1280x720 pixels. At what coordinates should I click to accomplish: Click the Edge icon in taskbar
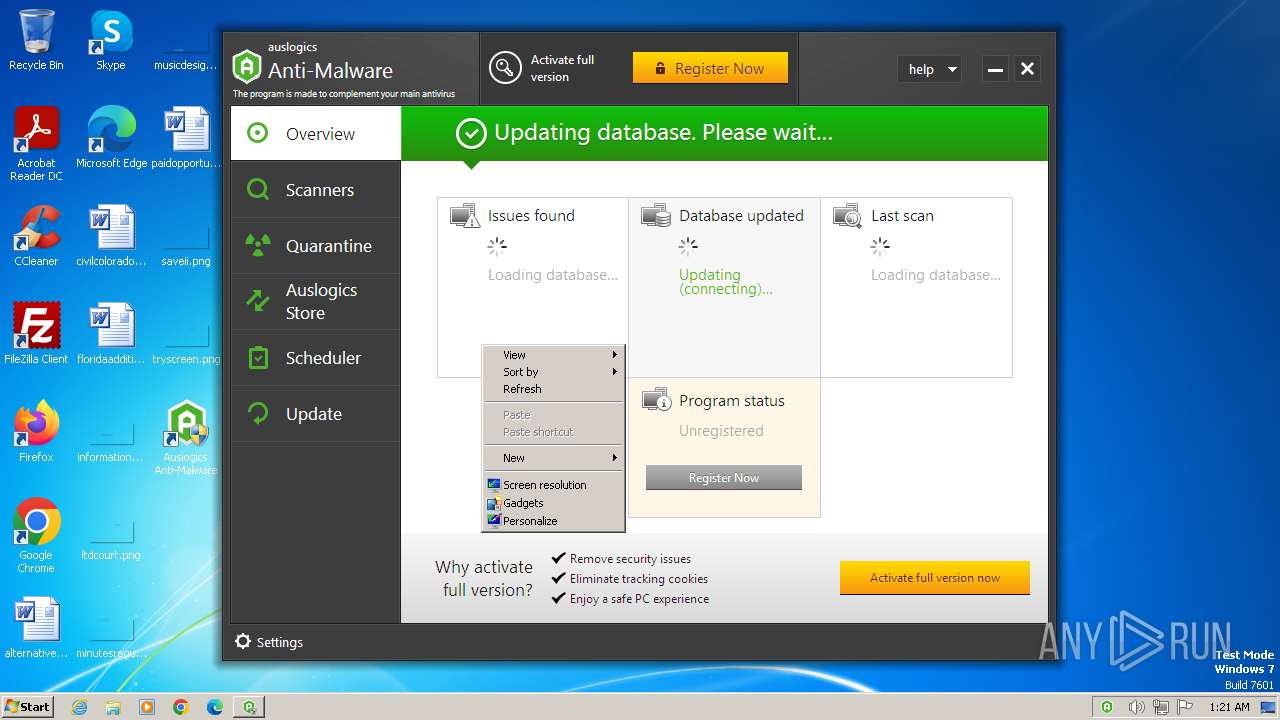click(x=215, y=707)
